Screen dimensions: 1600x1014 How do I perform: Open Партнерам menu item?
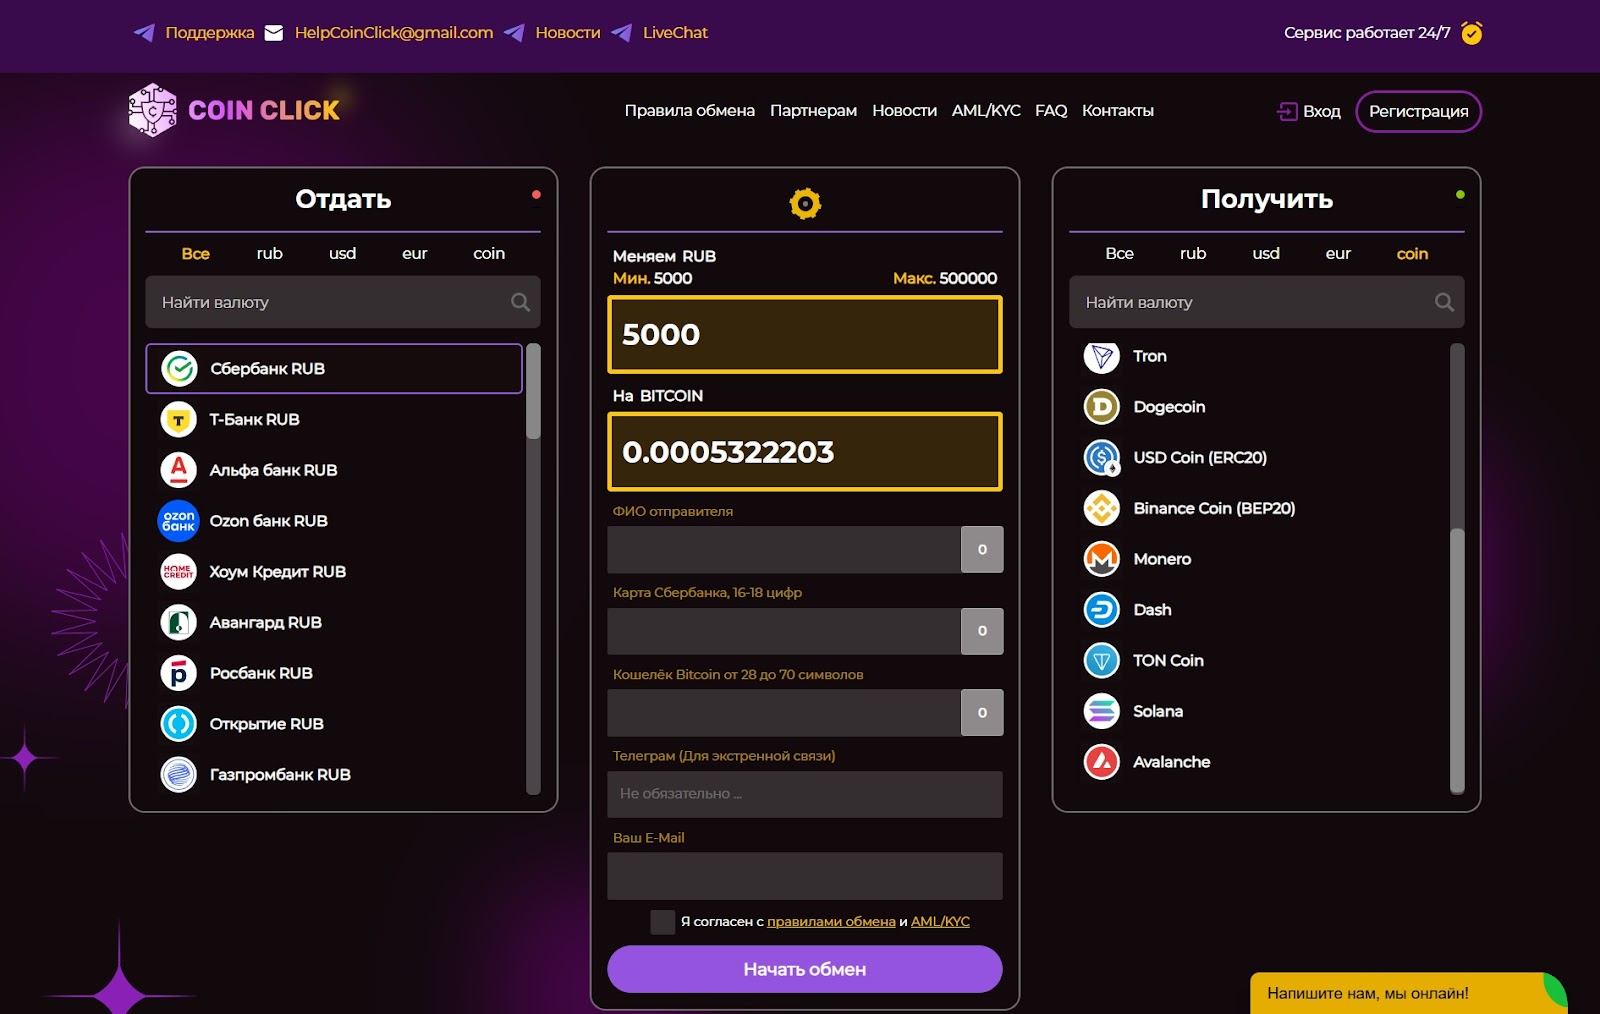813,111
